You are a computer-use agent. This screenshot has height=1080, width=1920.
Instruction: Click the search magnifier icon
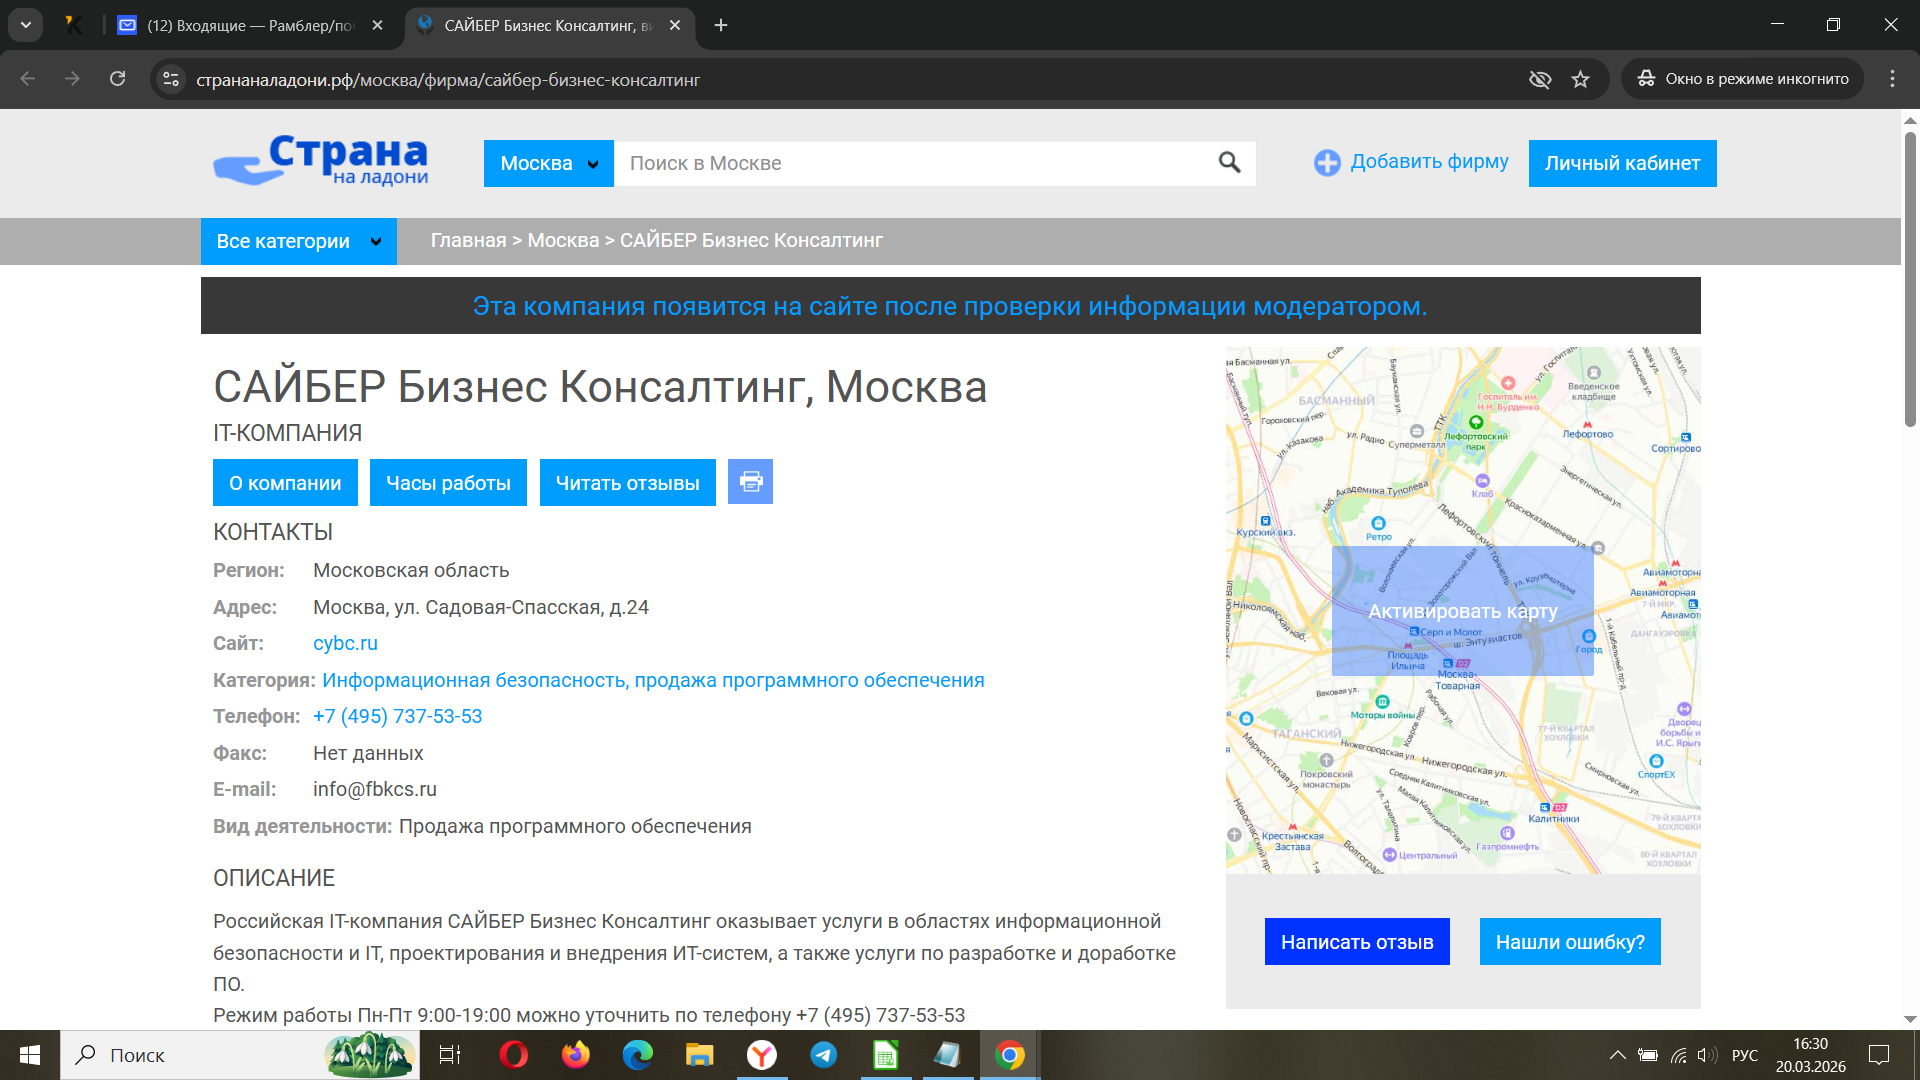1229,163
